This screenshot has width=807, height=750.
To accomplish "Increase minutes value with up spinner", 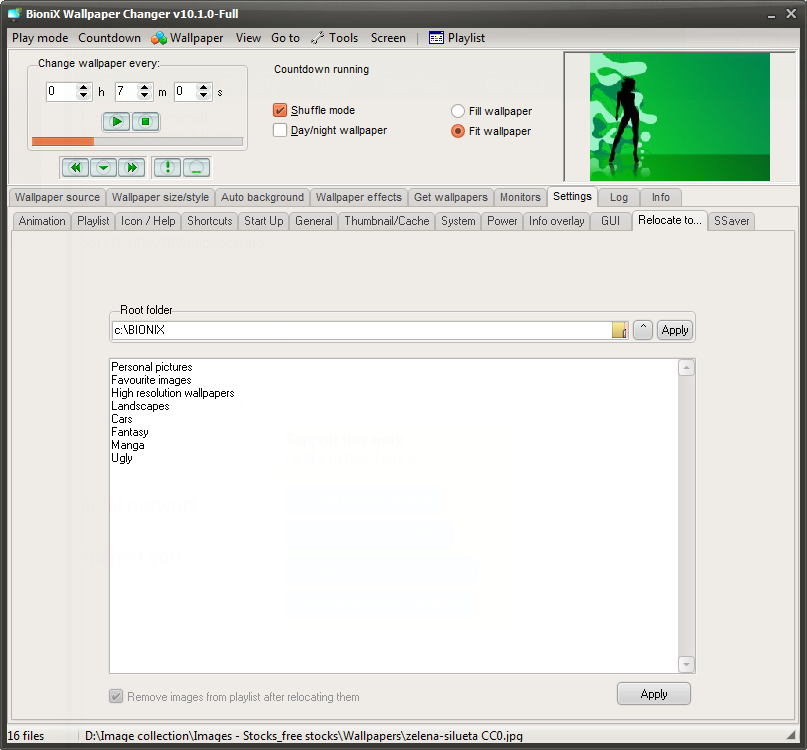I will click(145, 87).
